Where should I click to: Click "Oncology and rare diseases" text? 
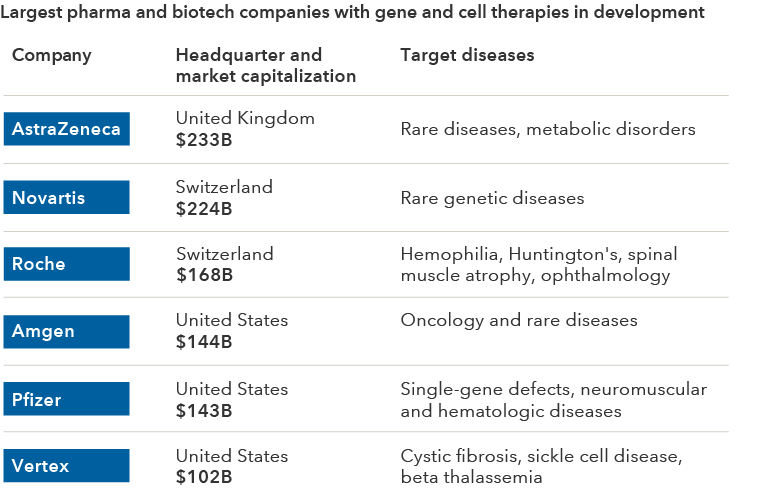pyautogui.click(x=518, y=321)
